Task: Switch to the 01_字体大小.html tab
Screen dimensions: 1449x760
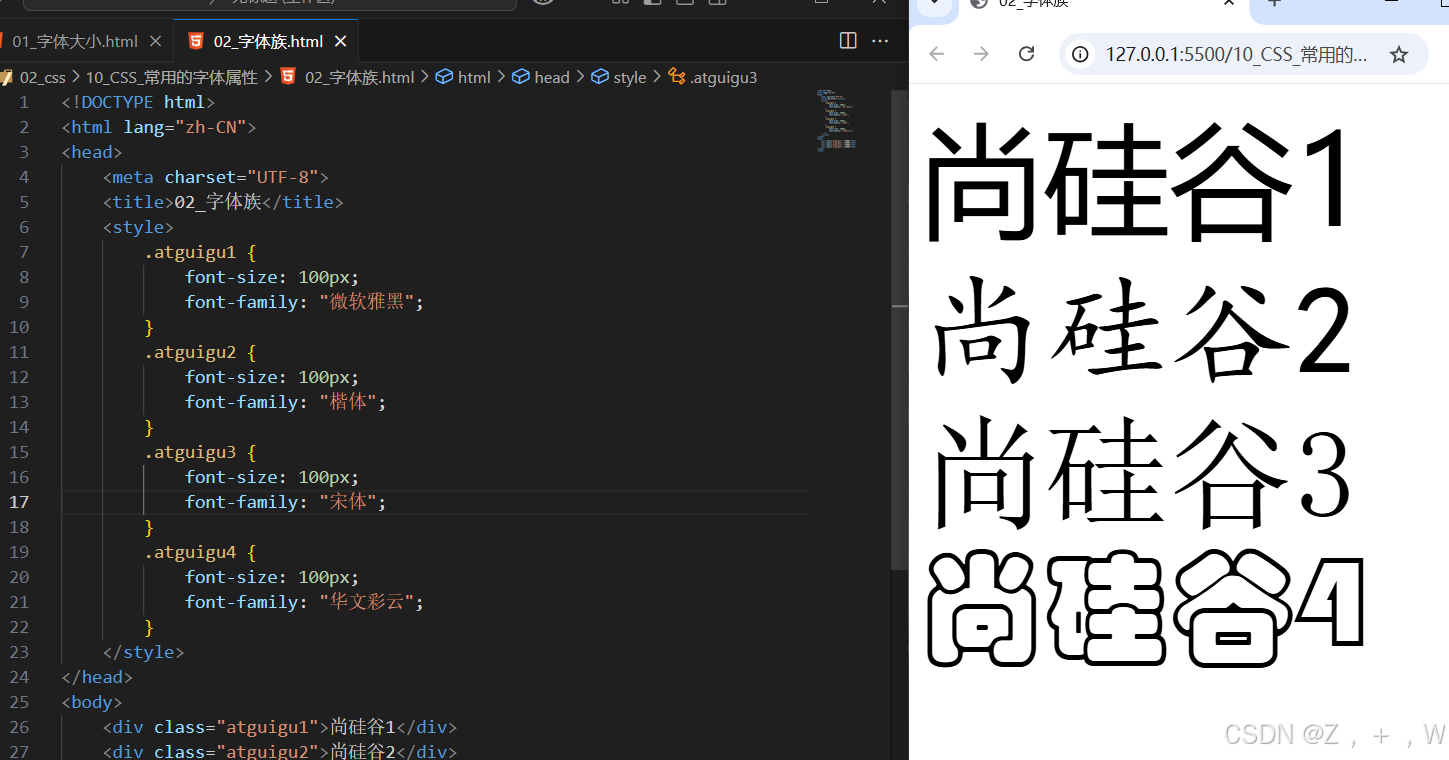Action: click(77, 41)
